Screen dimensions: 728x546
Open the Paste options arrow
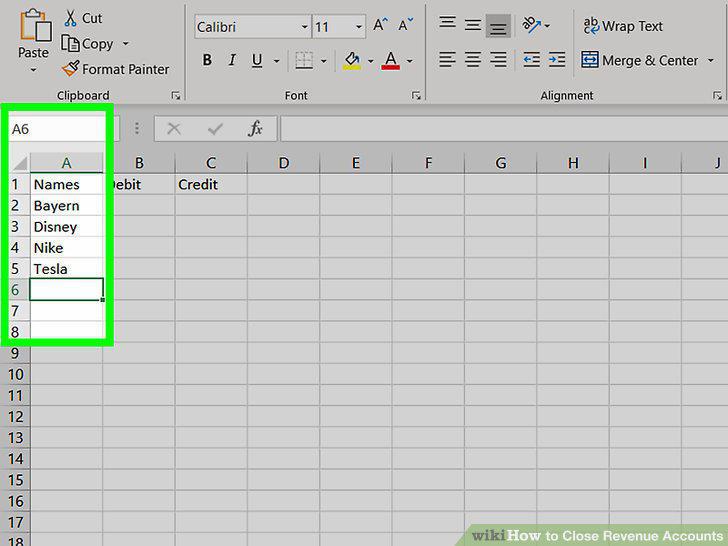point(33,70)
